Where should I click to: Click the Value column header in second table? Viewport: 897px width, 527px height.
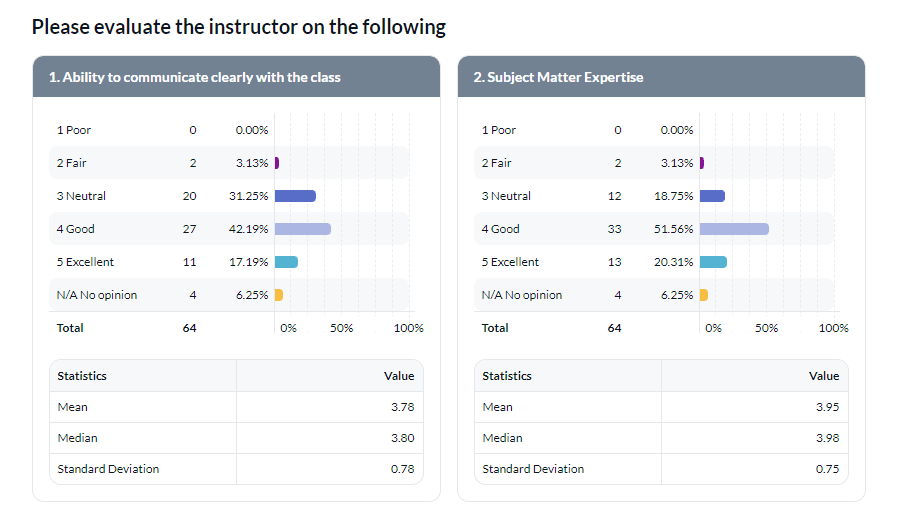pos(824,376)
